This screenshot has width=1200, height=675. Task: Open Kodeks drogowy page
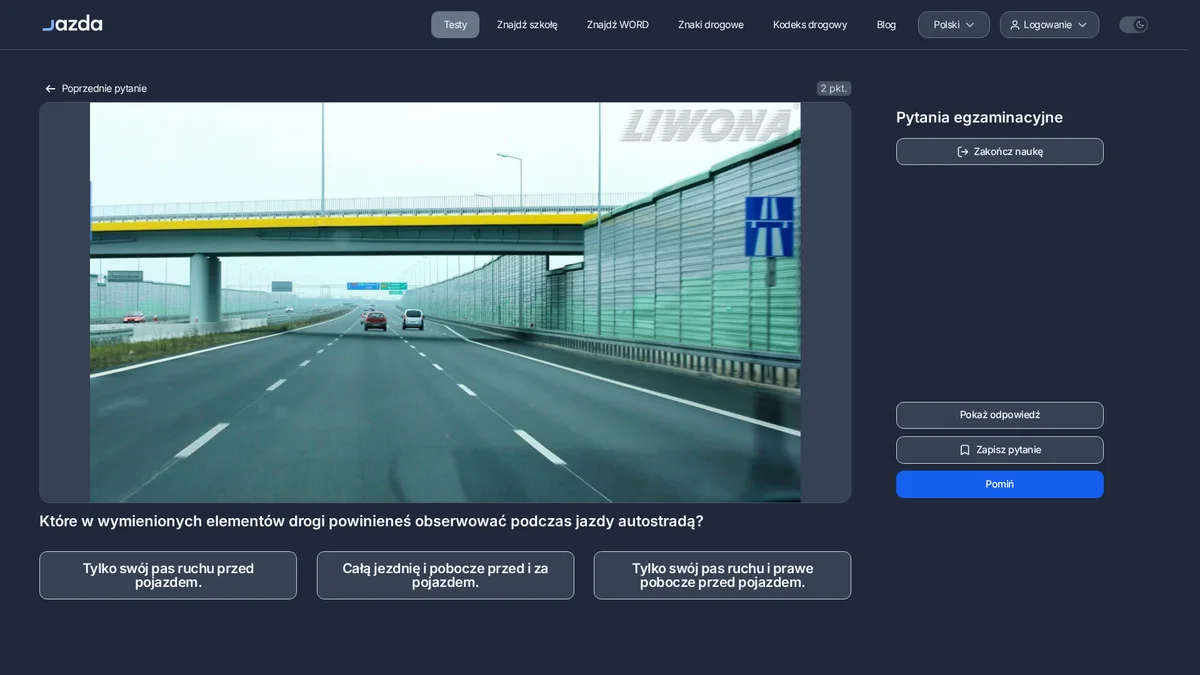(810, 25)
